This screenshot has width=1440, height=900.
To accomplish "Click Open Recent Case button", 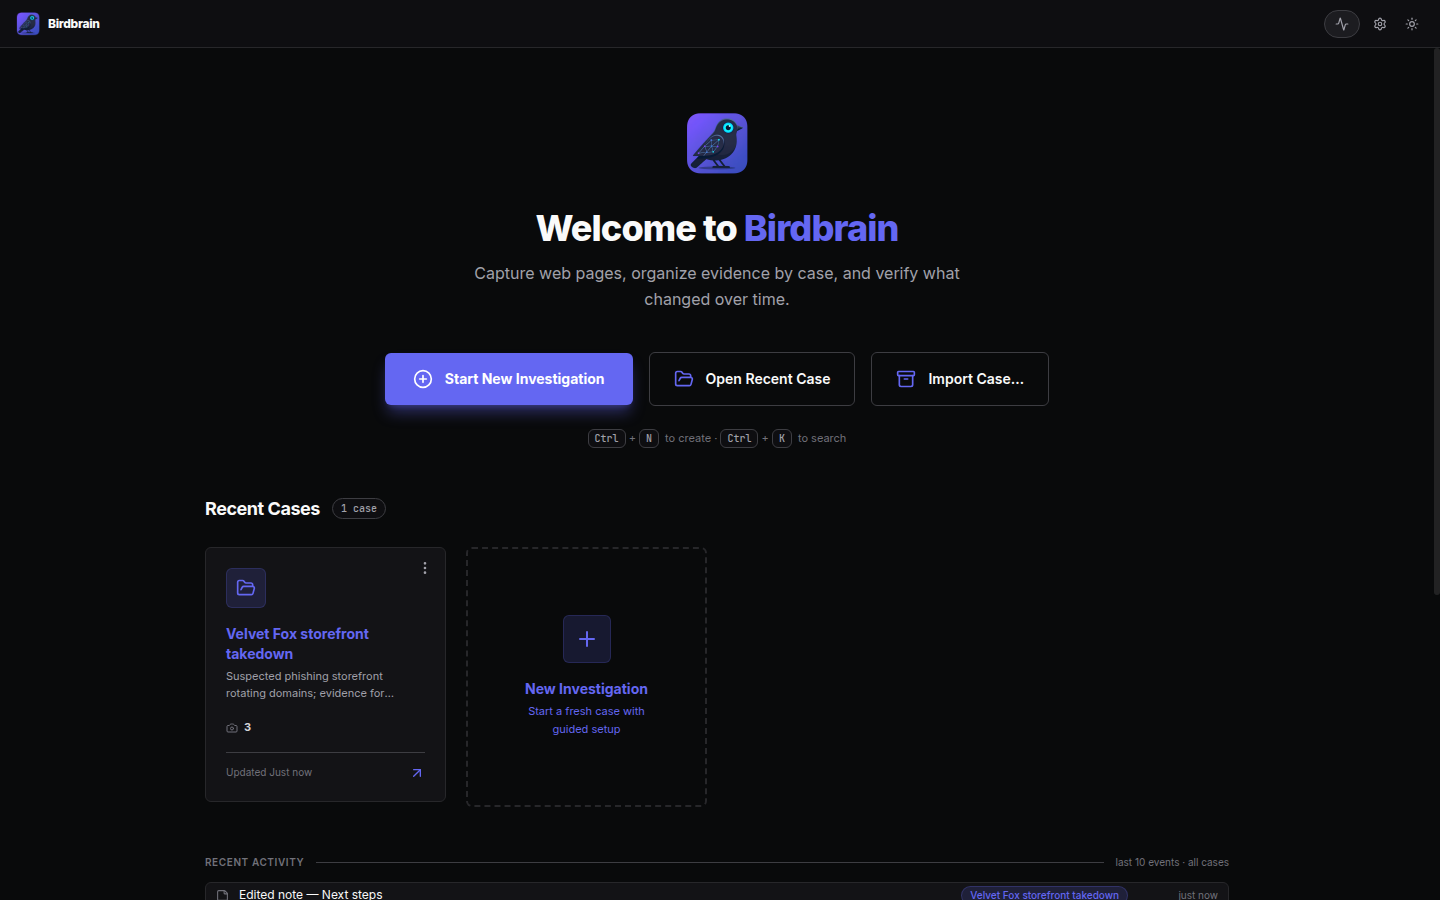I will [x=752, y=379].
